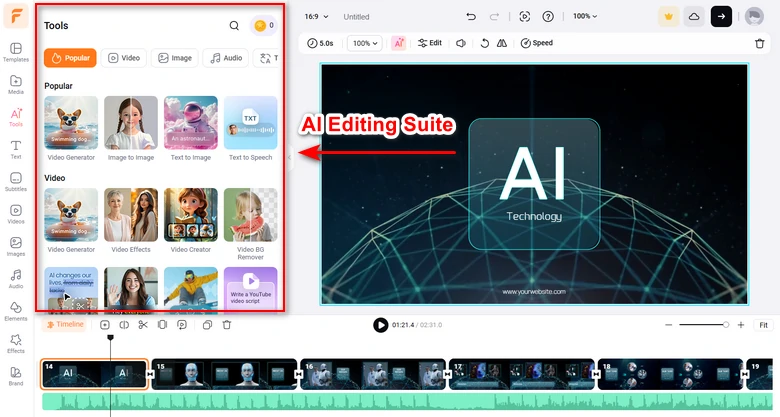The width and height of the screenshot is (780, 417).
Task: Click the add scene icon in timeline toolbar
Action: pos(104,325)
